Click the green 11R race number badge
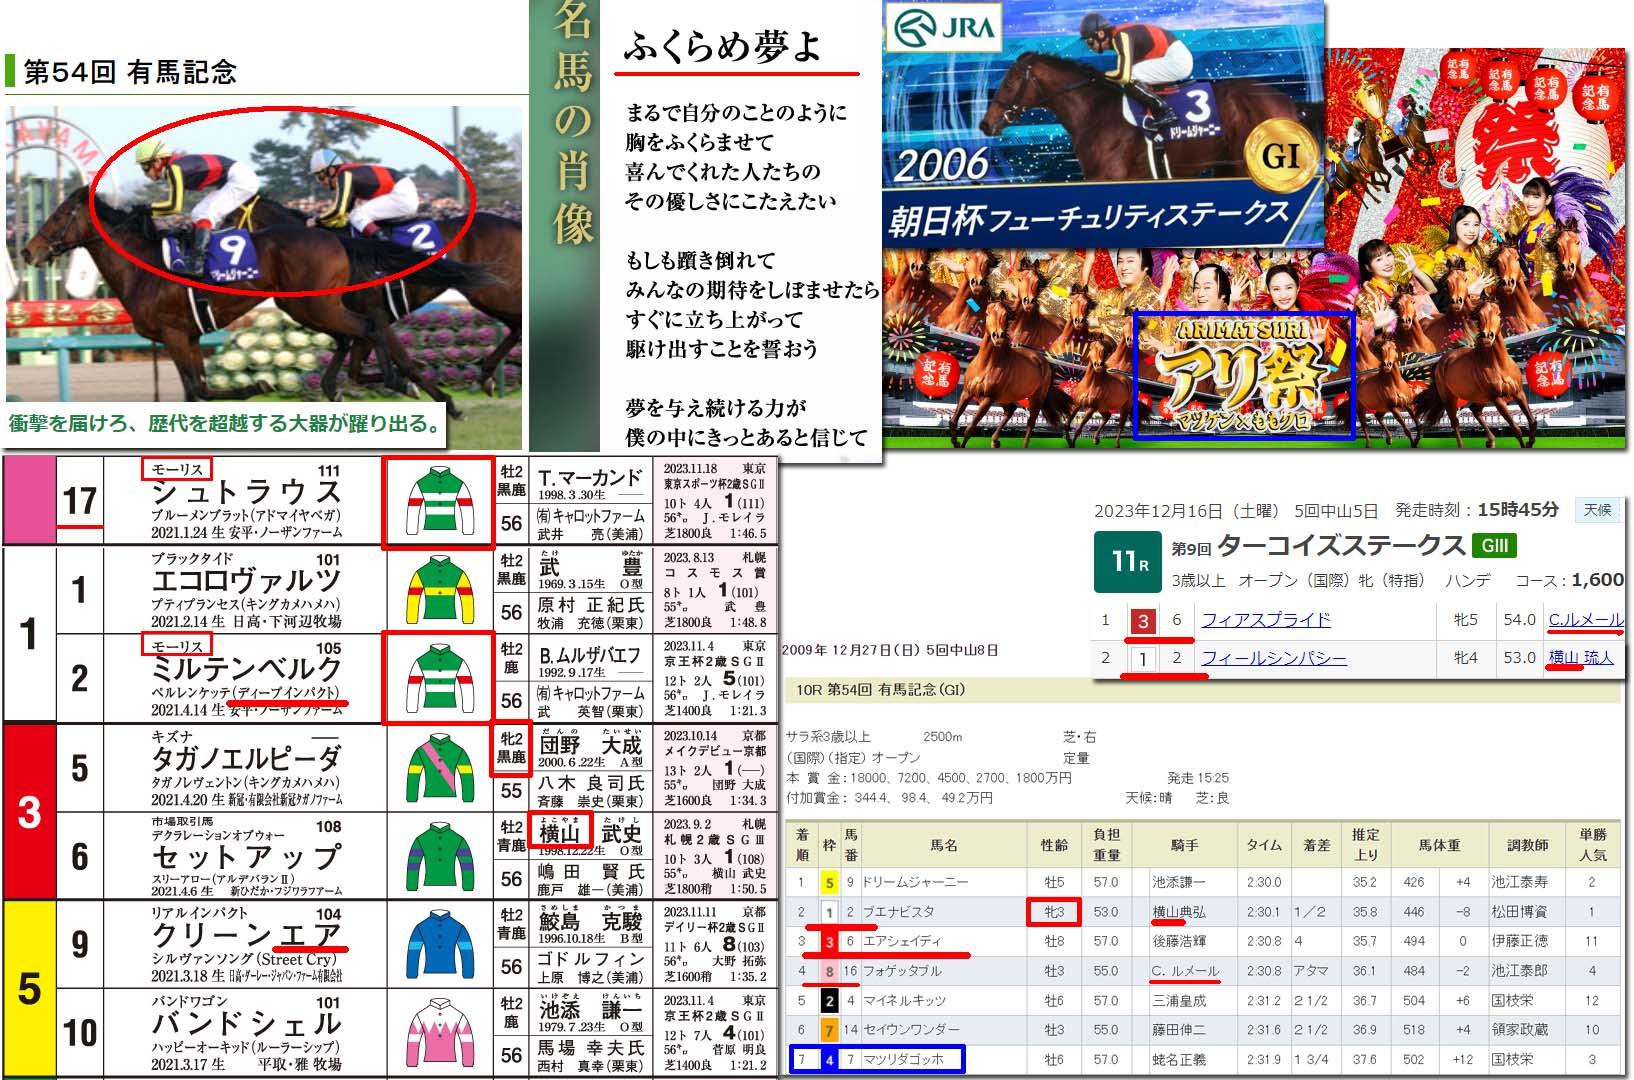This screenshot has width=1634, height=1080. tap(1126, 560)
